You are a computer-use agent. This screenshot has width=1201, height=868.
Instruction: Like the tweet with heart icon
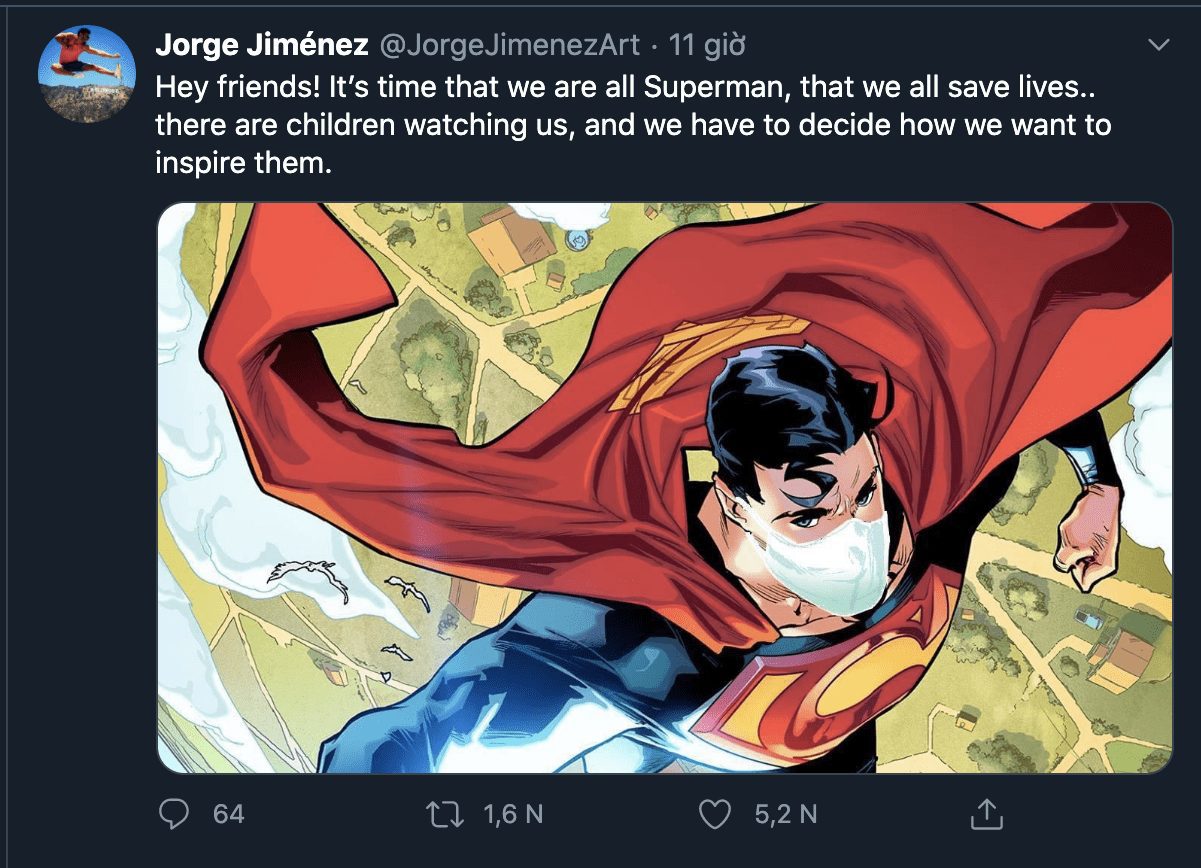click(714, 814)
